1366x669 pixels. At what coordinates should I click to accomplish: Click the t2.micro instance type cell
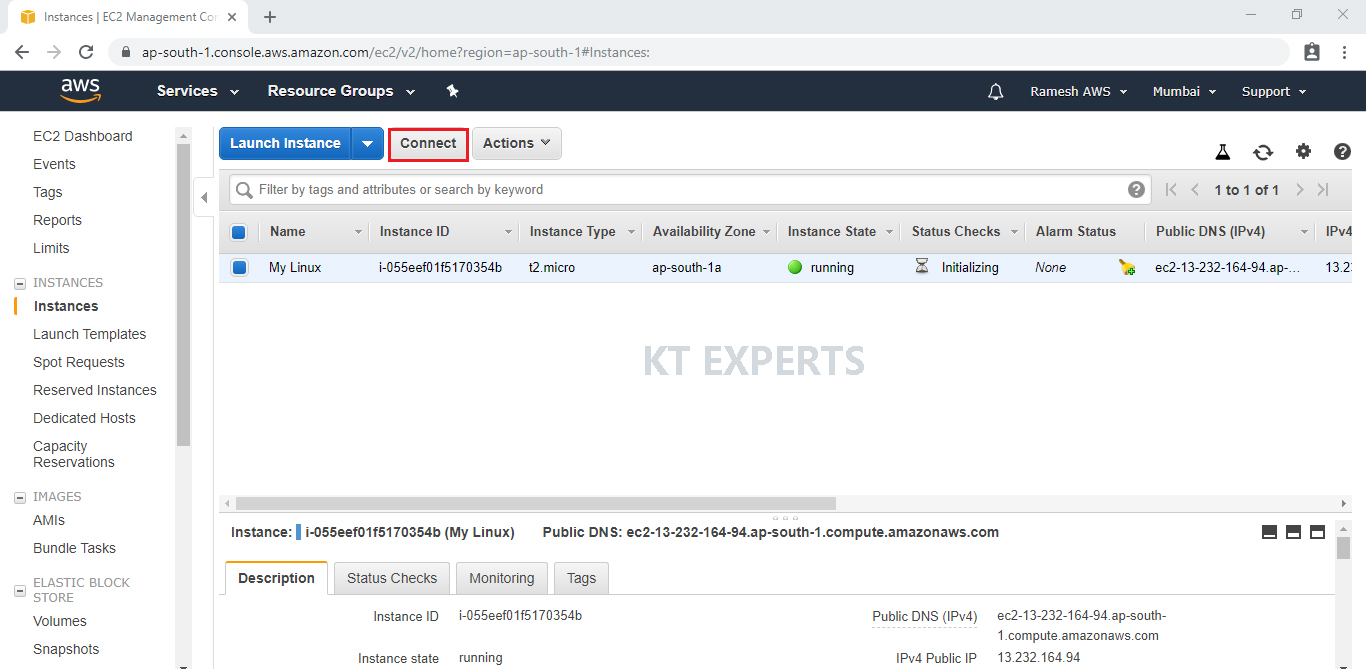(552, 267)
